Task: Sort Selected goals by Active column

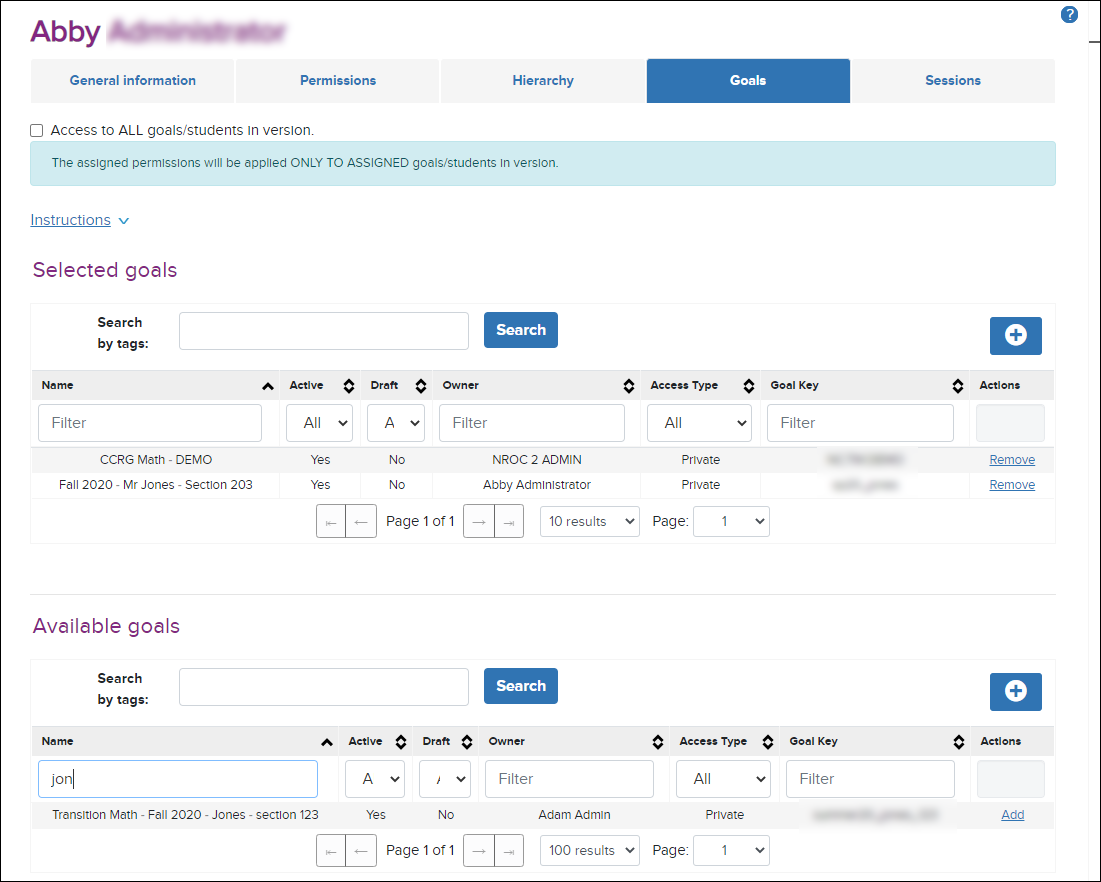Action: pos(349,386)
